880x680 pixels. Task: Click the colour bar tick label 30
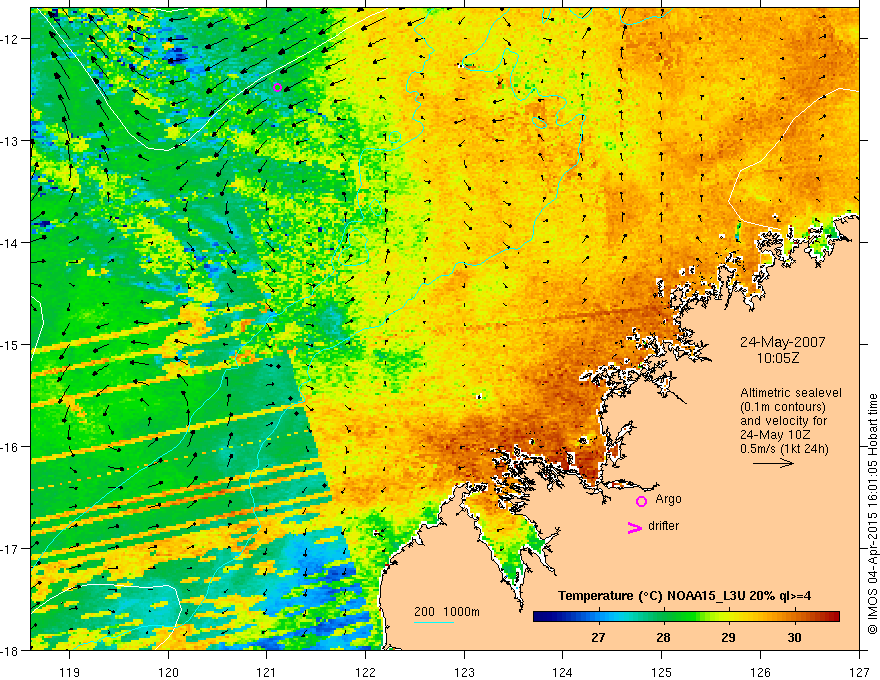tap(794, 637)
